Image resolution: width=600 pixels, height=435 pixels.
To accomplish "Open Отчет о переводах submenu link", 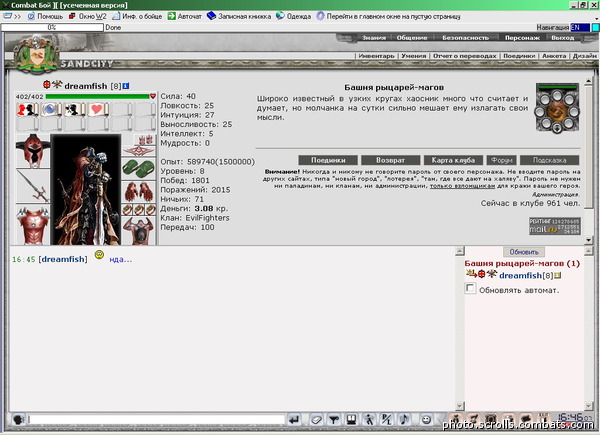I will point(465,55).
